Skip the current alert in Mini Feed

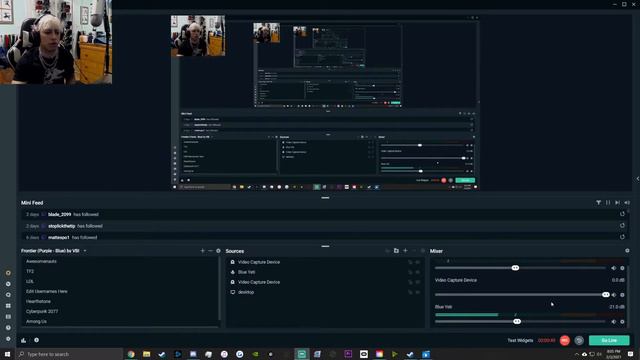pos(618,202)
